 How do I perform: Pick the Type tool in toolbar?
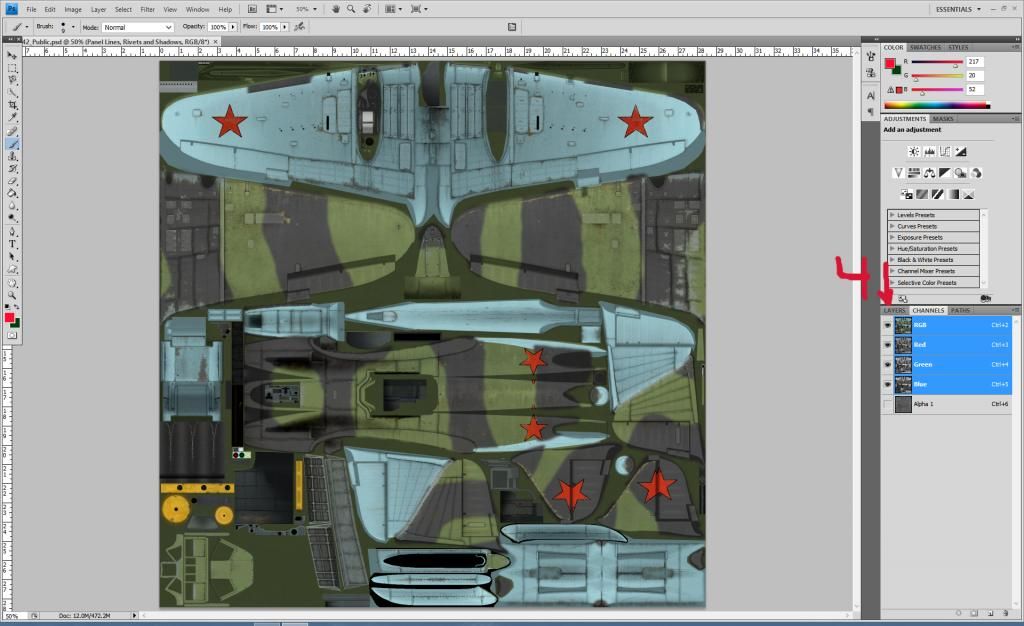pyautogui.click(x=13, y=243)
